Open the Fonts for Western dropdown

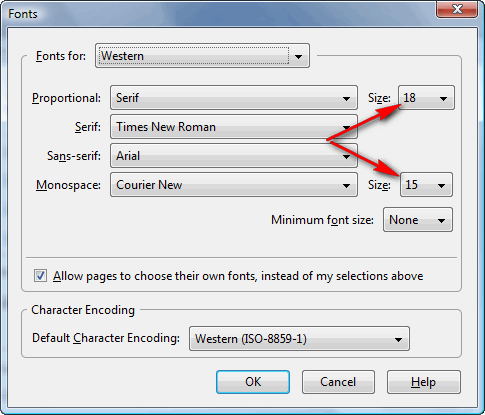202,56
